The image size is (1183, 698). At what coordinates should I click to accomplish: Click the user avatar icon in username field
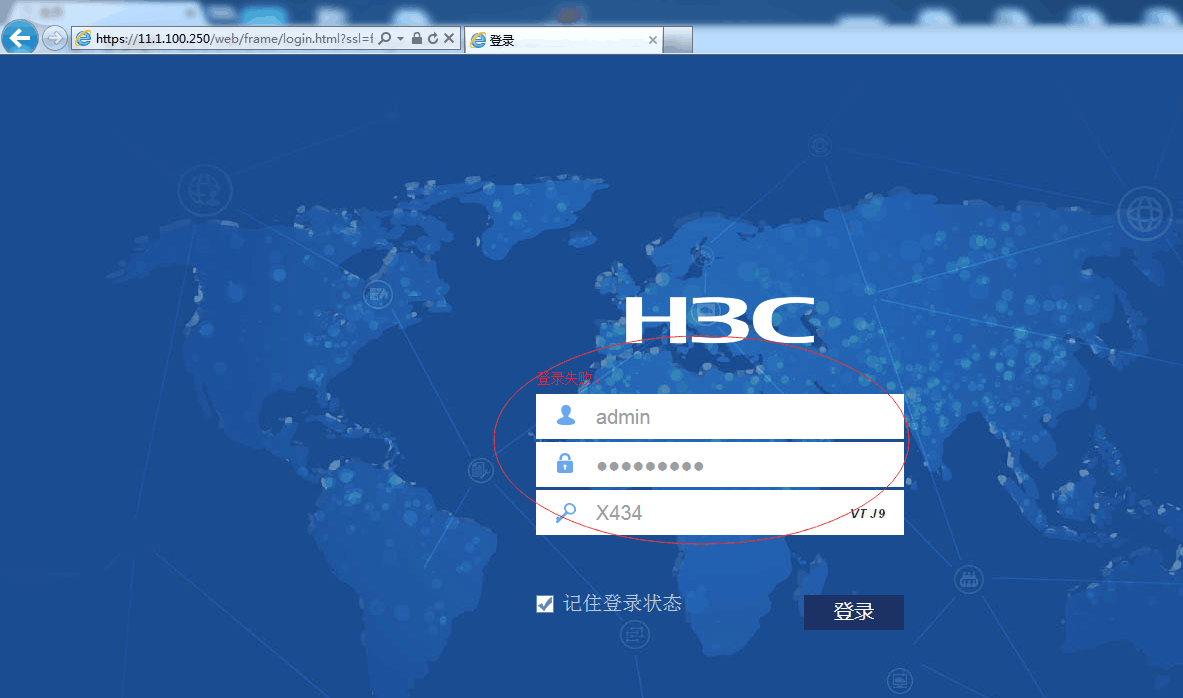tap(566, 415)
